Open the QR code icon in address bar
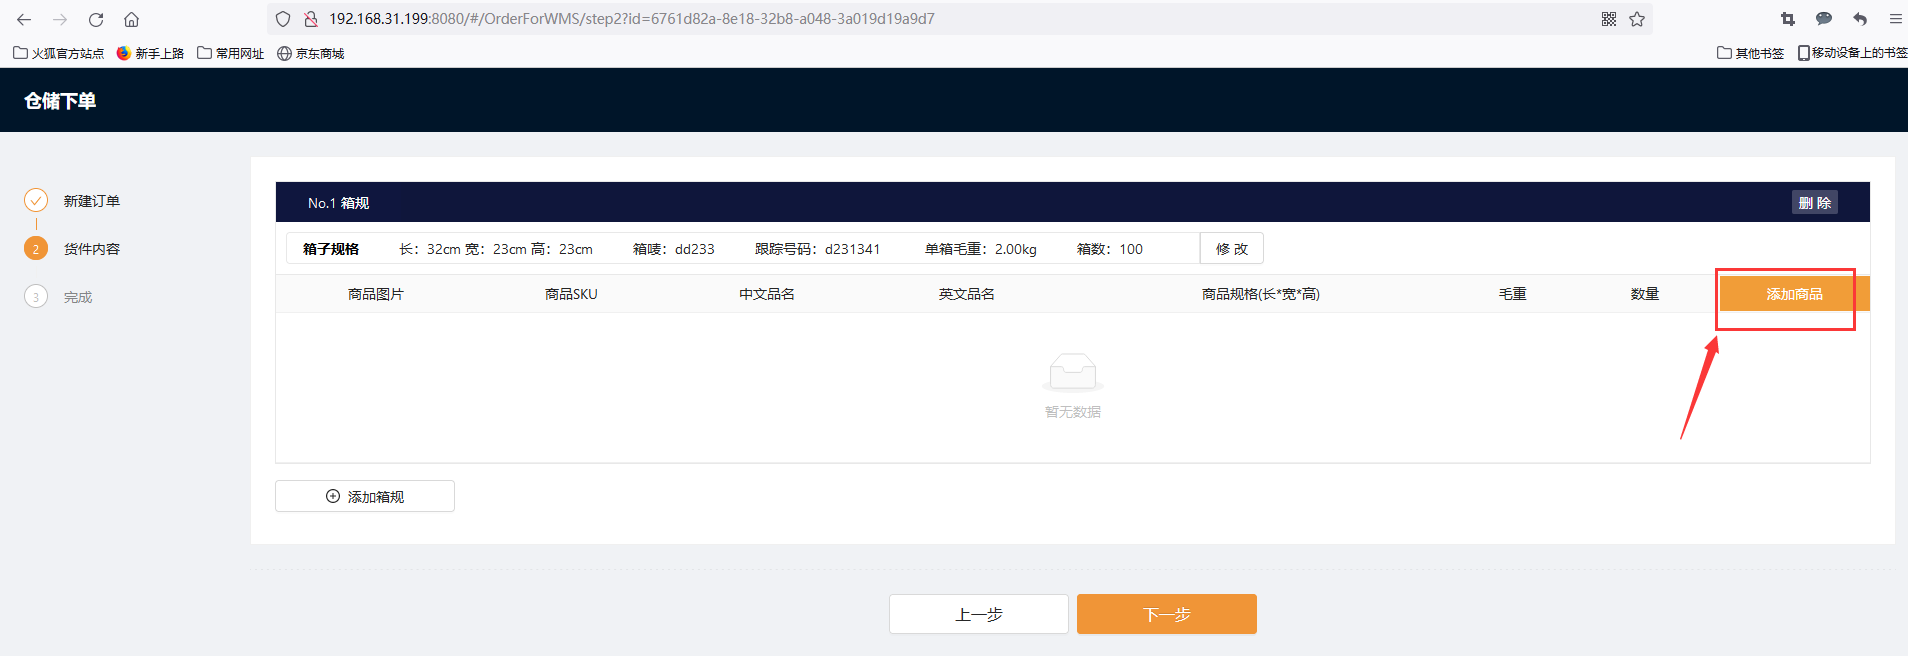The image size is (1908, 656). click(x=1609, y=19)
